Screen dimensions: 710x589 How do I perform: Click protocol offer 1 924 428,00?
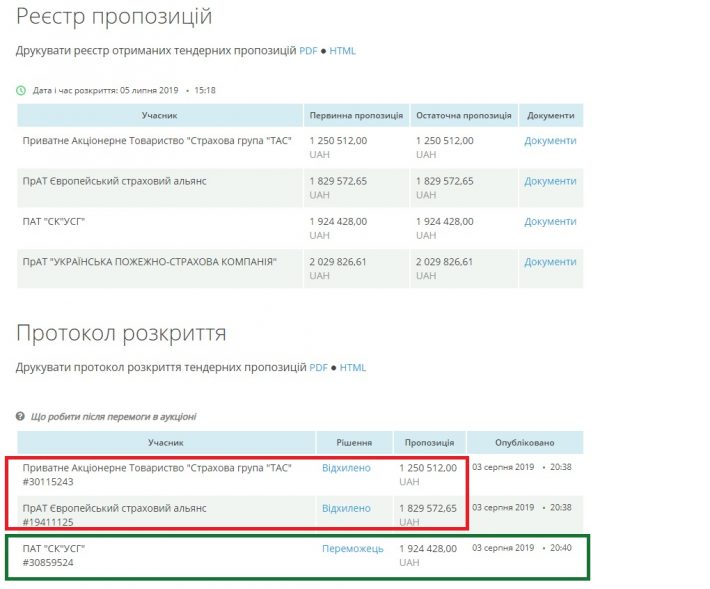pos(428,549)
